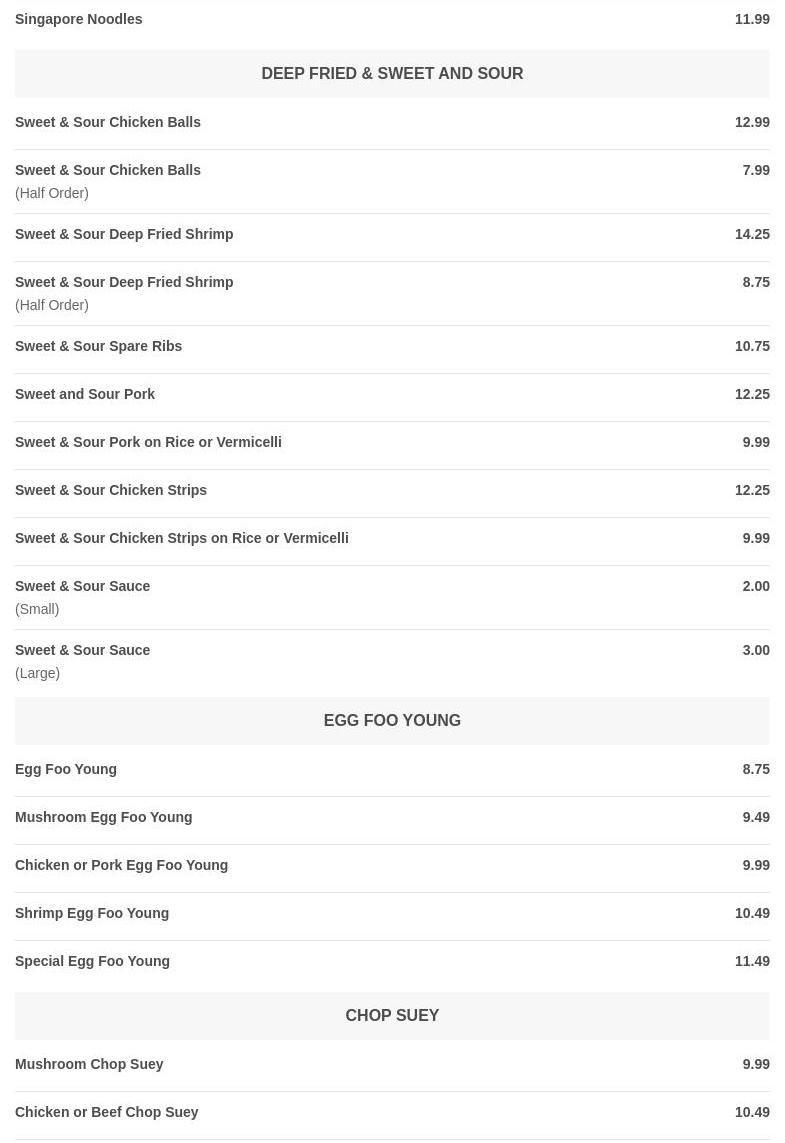This screenshot has height=1143, width=785.
Task: Choose Sweet & Sour Chicken Strips at 12.25
Action: tap(111, 490)
